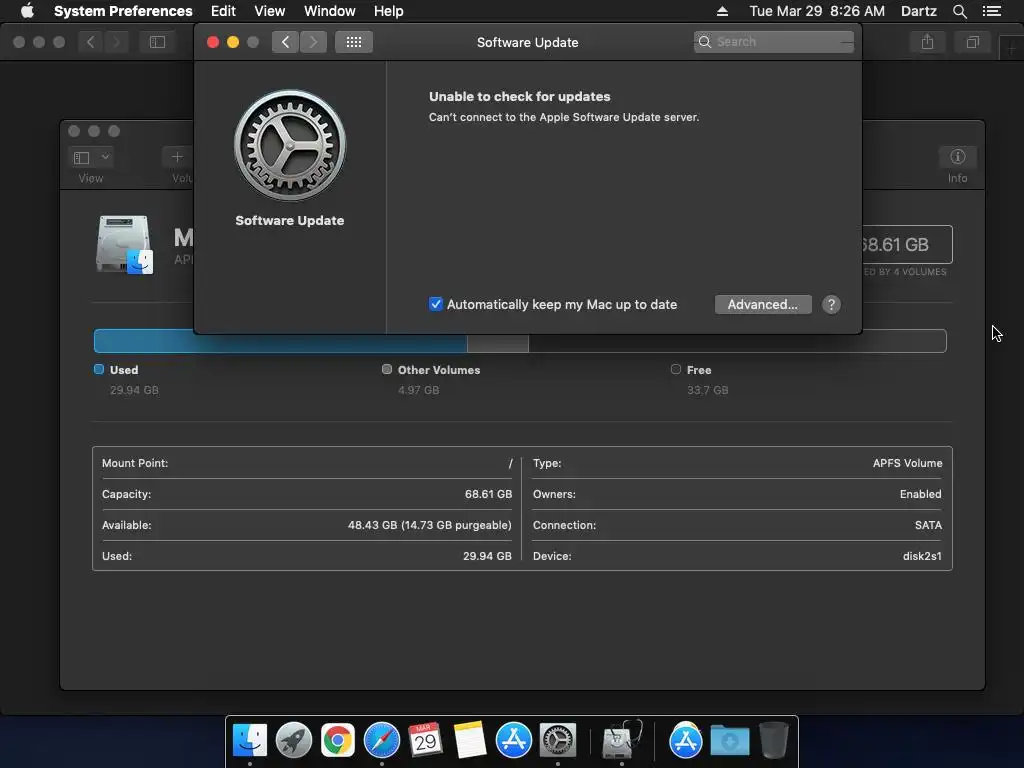Viewport: 1024px width, 768px height.
Task: Toggle Automatically keep my Mac up to date
Action: coord(436,304)
